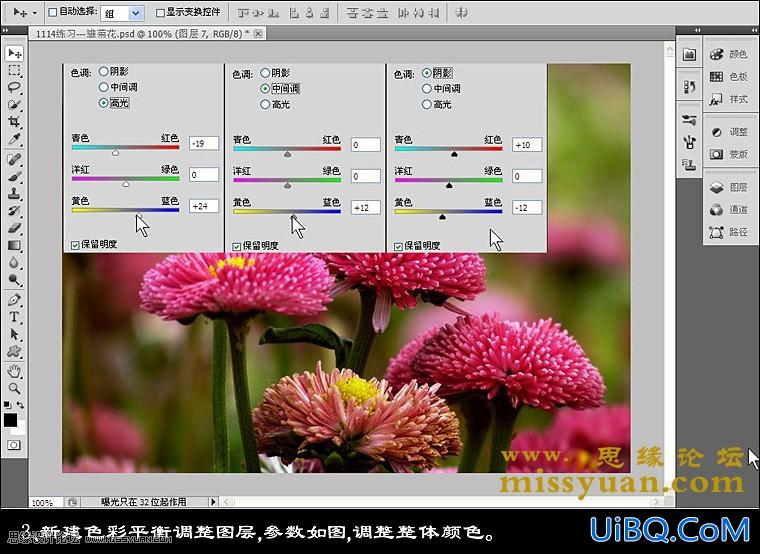Open the 样式 panel

tap(730, 99)
